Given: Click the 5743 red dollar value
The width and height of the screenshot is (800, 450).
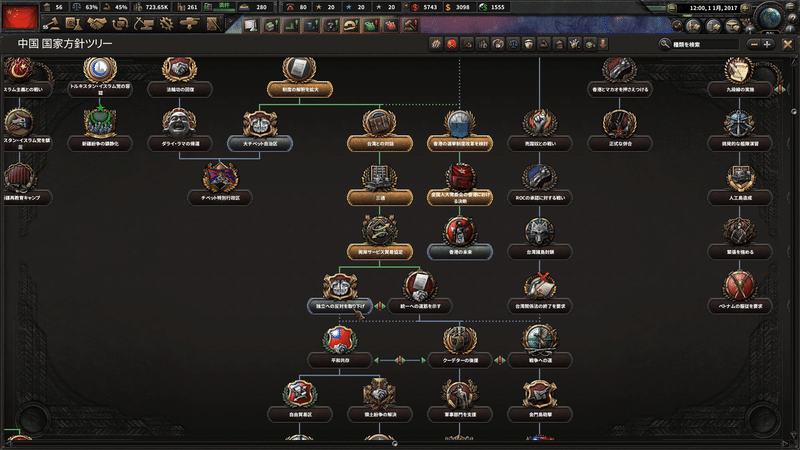Looking at the screenshot, I should pyautogui.click(x=430, y=7).
